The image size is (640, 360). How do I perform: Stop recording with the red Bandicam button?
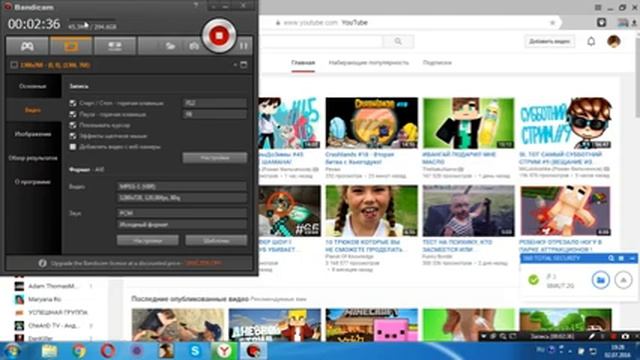pyautogui.click(x=219, y=36)
